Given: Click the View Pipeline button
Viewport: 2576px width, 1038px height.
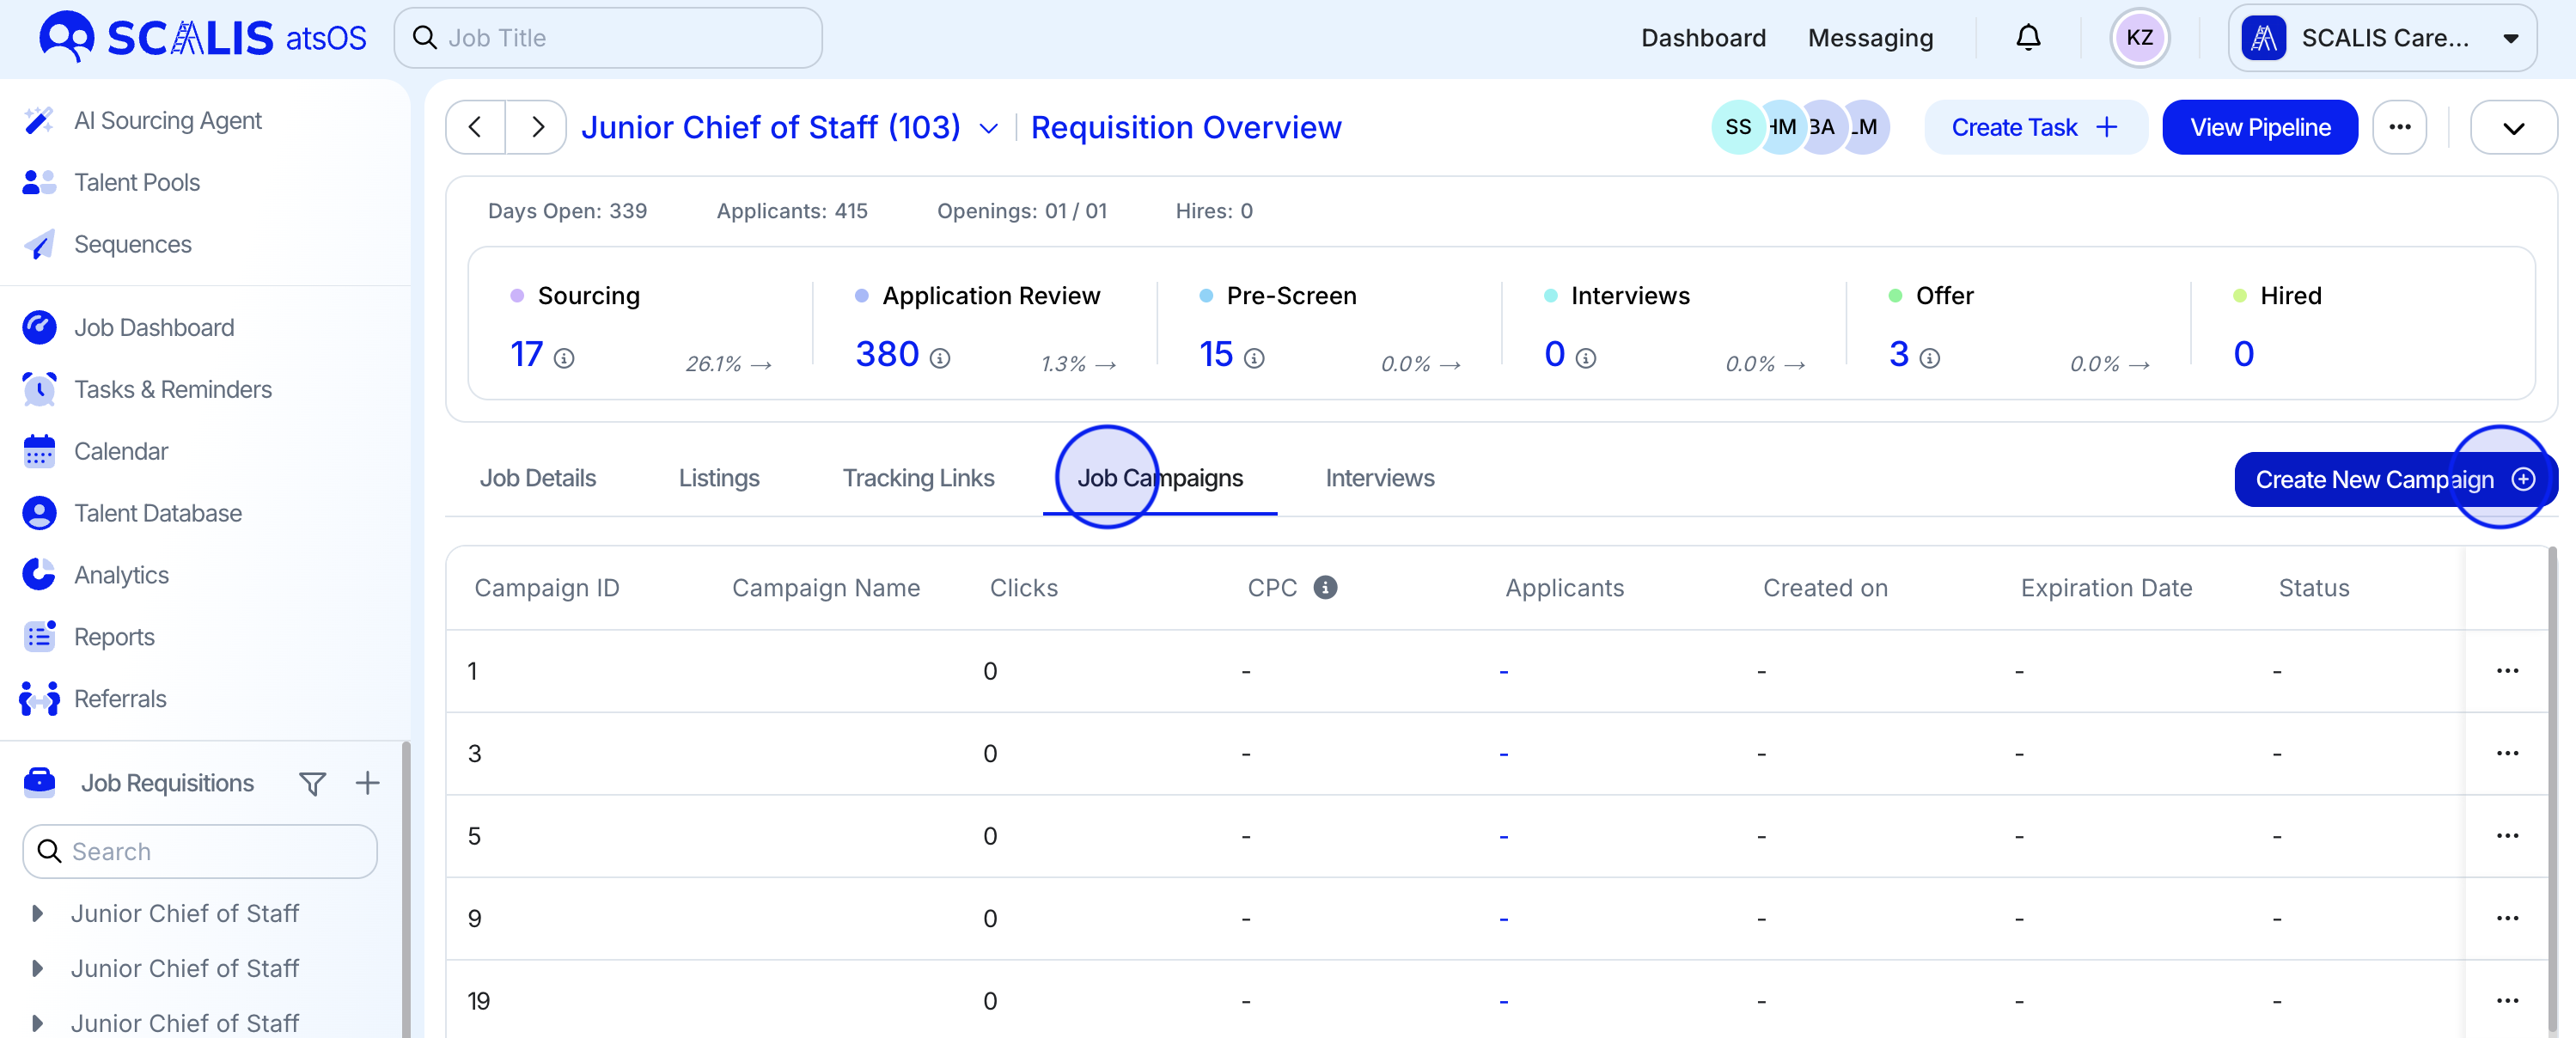Looking at the screenshot, I should tap(2259, 128).
